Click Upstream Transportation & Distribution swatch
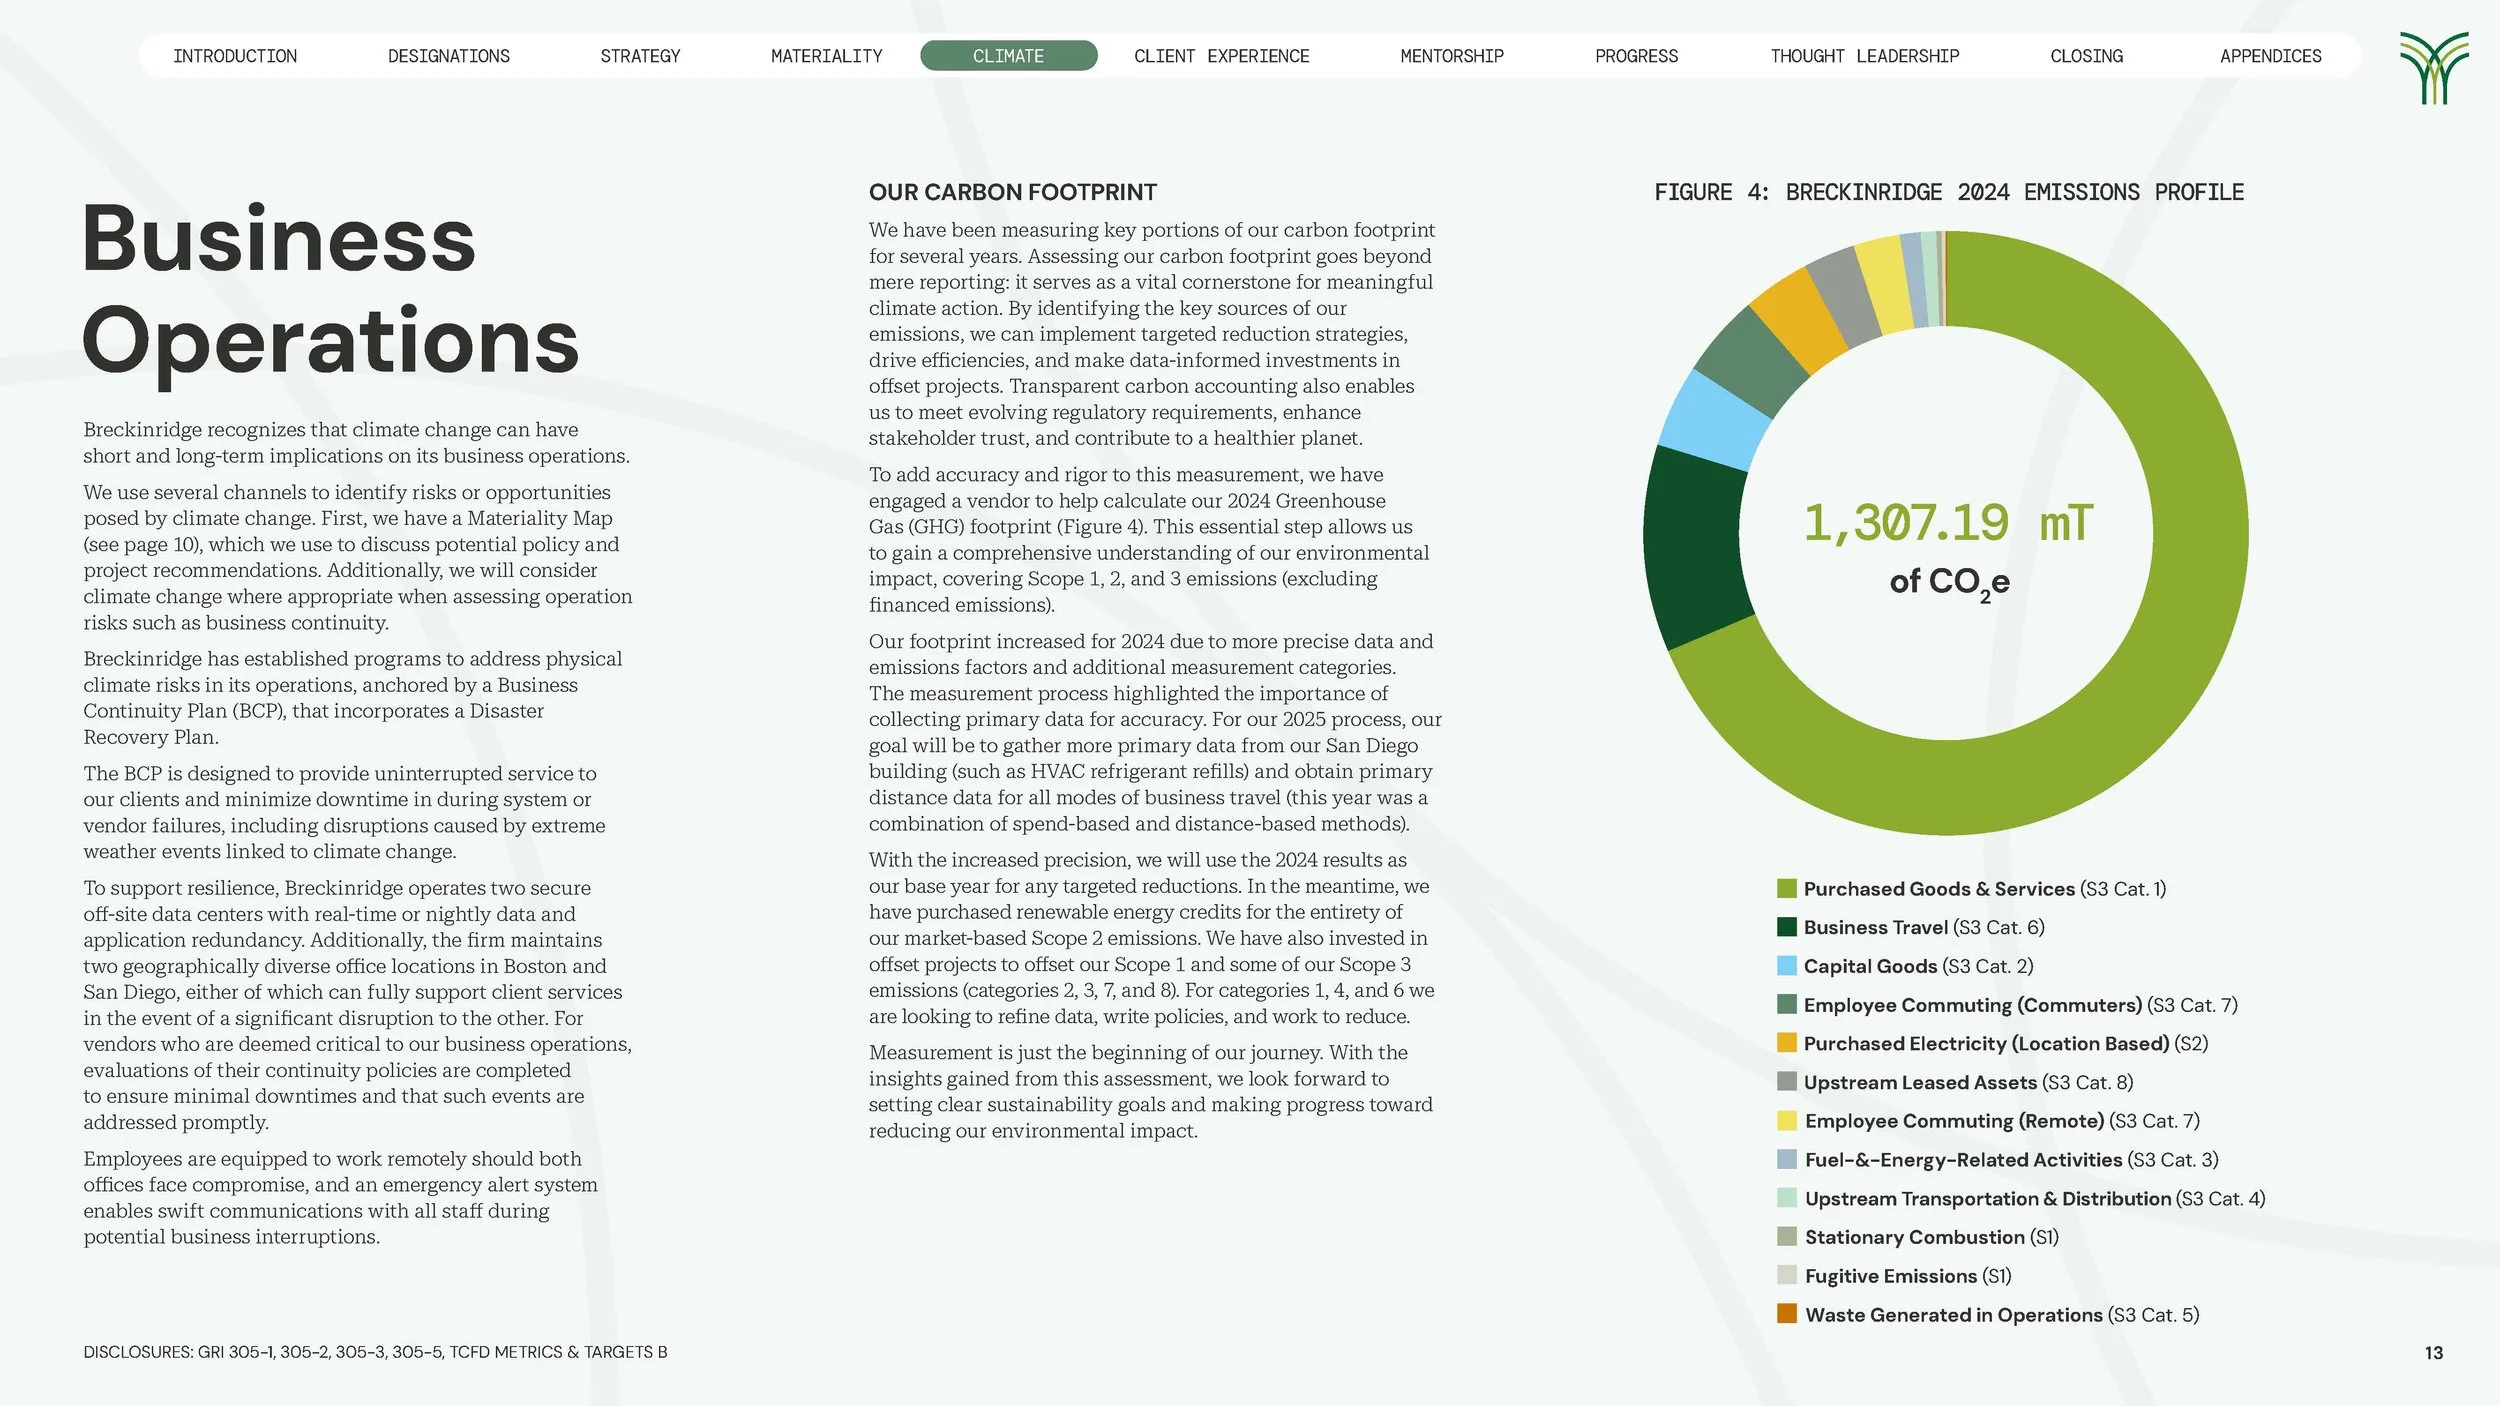 (x=1787, y=1198)
